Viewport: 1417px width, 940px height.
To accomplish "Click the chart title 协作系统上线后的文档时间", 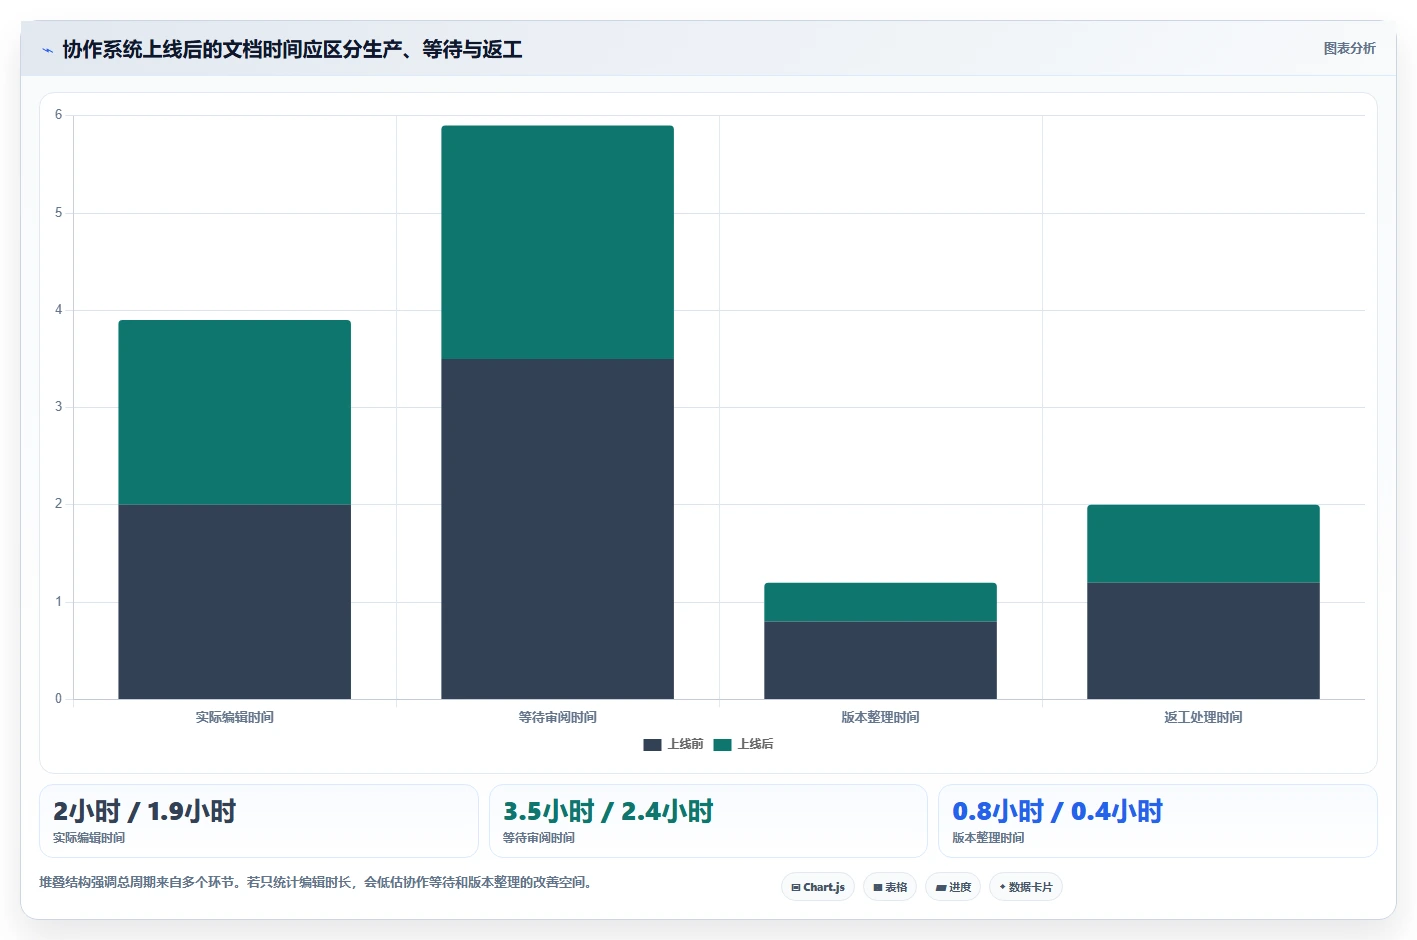I will [x=292, y=49].
